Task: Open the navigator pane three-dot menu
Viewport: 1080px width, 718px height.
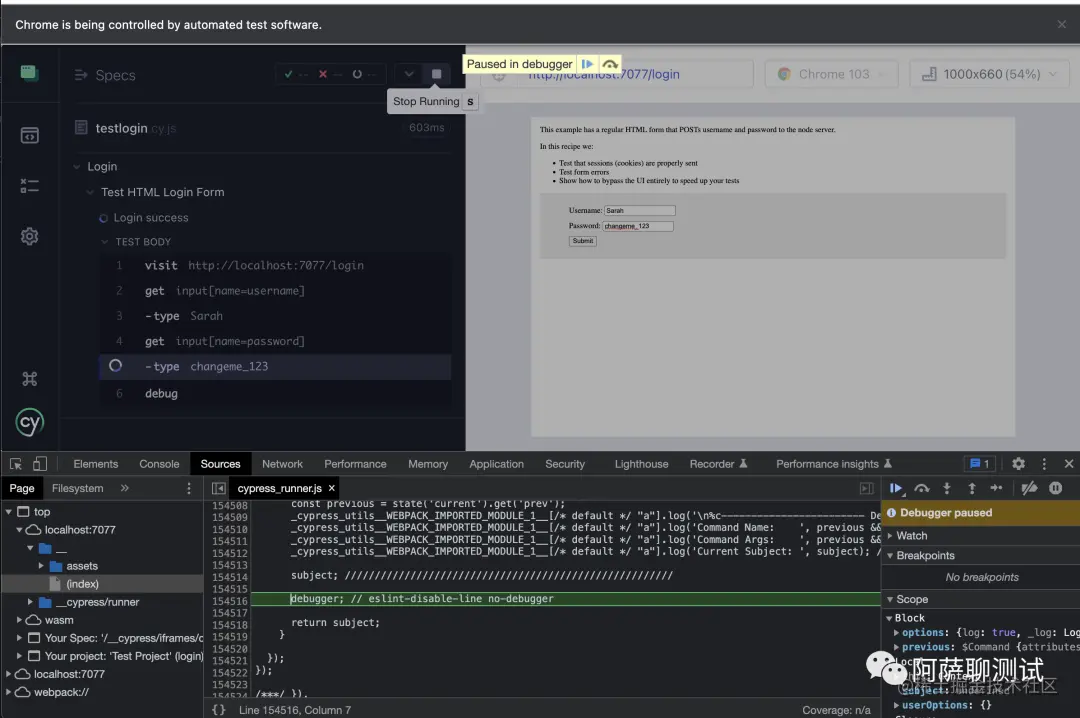Action: [x=189, y=488]
